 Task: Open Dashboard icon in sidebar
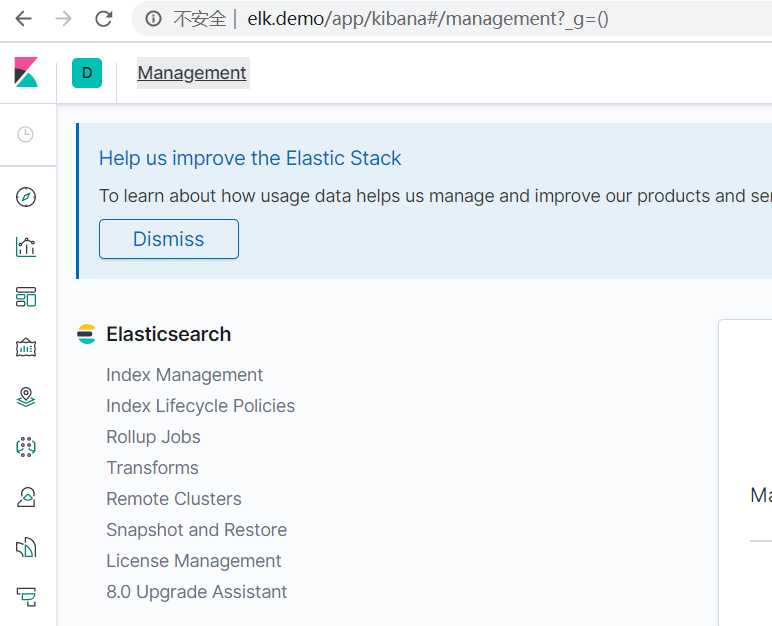click(x=26, y=297)
